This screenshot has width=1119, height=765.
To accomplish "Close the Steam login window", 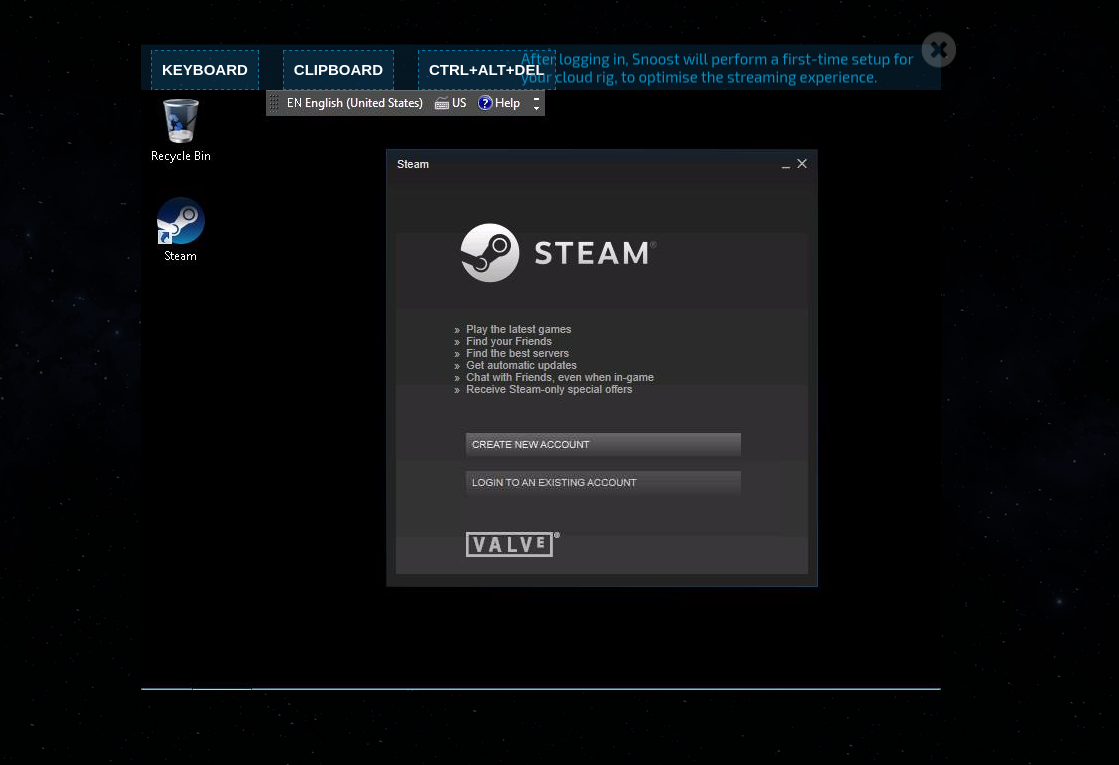I will click(x=802, y=164).
